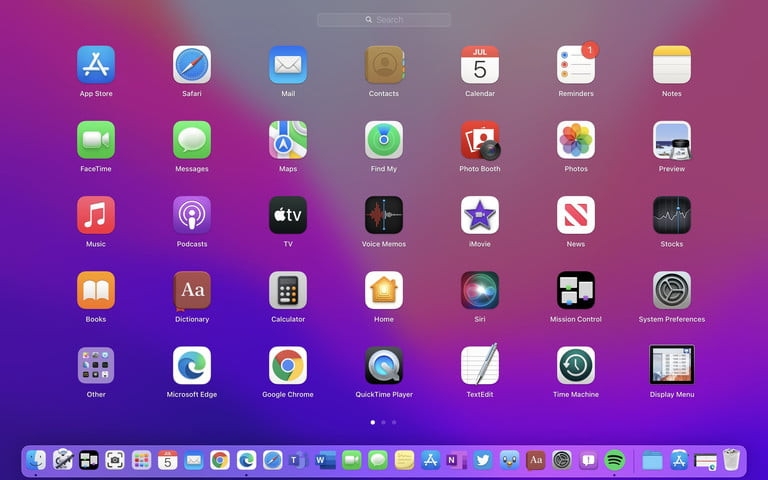This screenshot has width=768, height=480.
Task: Open the Mail app in Launchpad grid
Action: (288, 65)
